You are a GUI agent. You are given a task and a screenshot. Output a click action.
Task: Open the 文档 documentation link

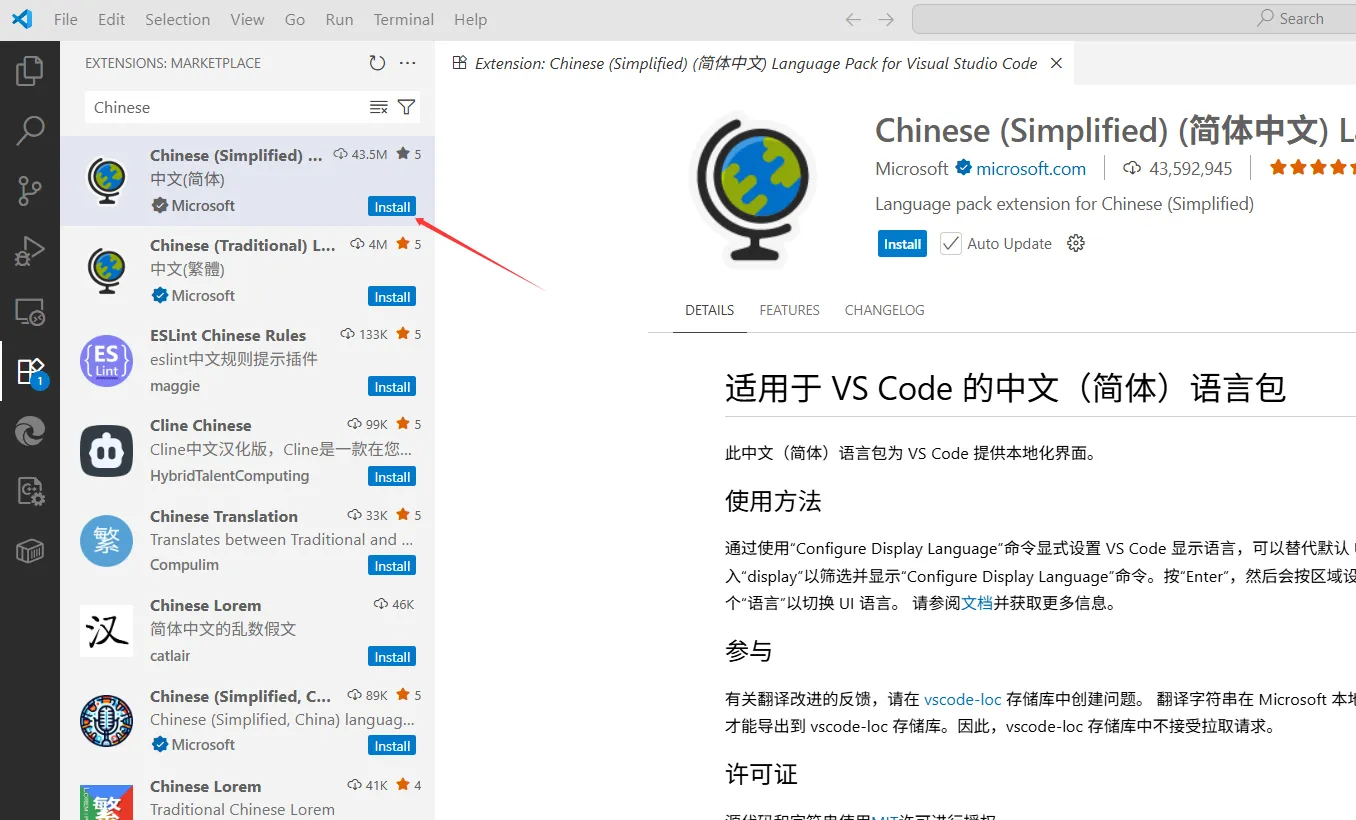[977, 603]
